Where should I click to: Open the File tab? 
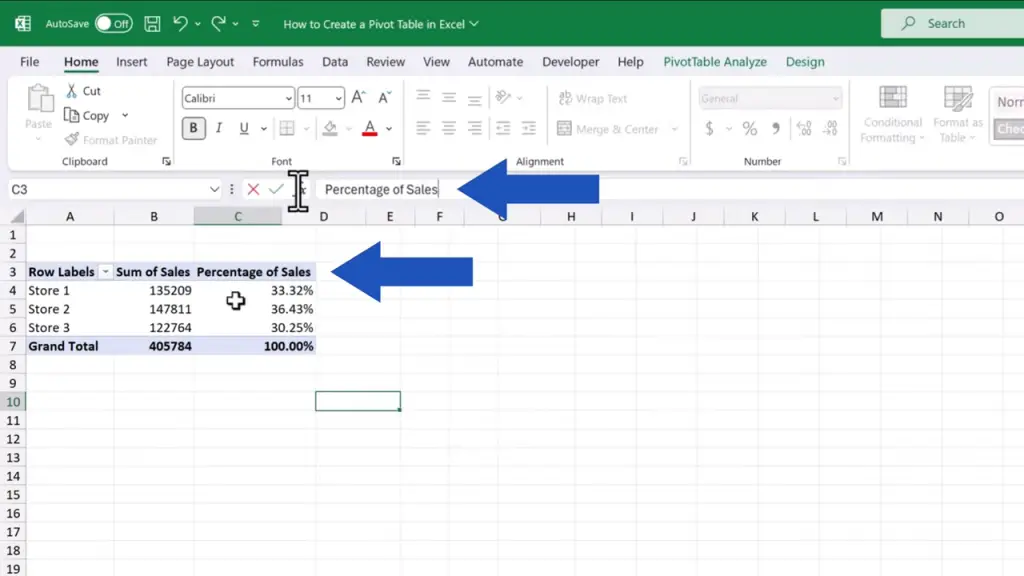point(29,62)
